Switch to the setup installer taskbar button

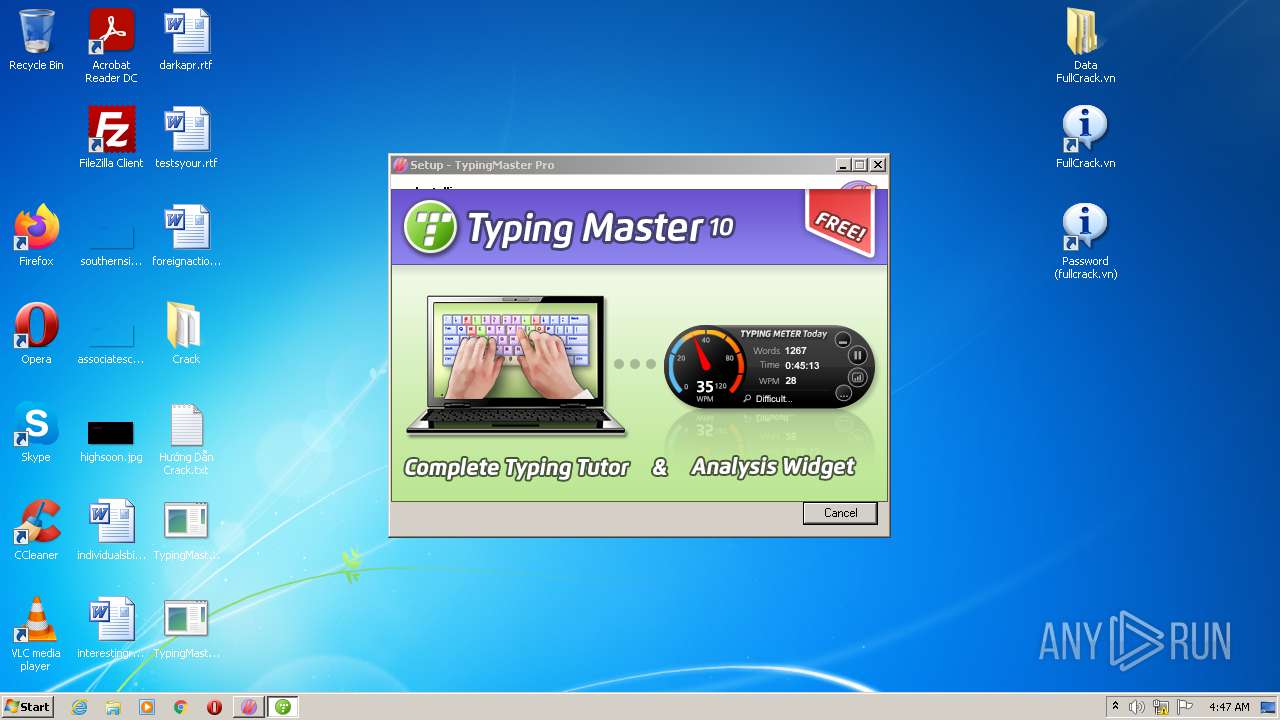(x=249, y=707)
